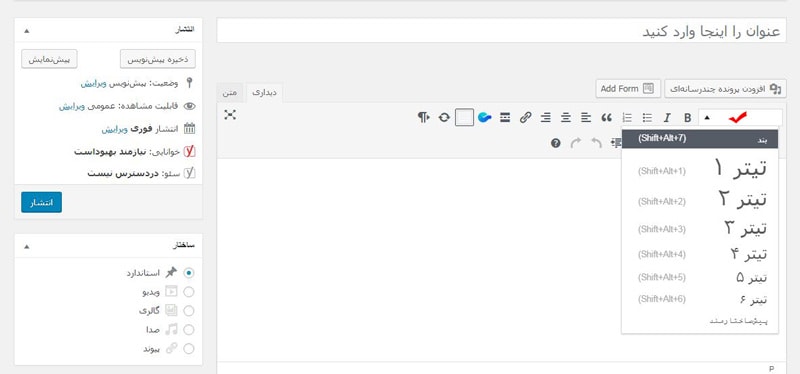Open keyboard shortcuts help question mark
The width and height of the screenshot is (800, 374).
point(556,143)
